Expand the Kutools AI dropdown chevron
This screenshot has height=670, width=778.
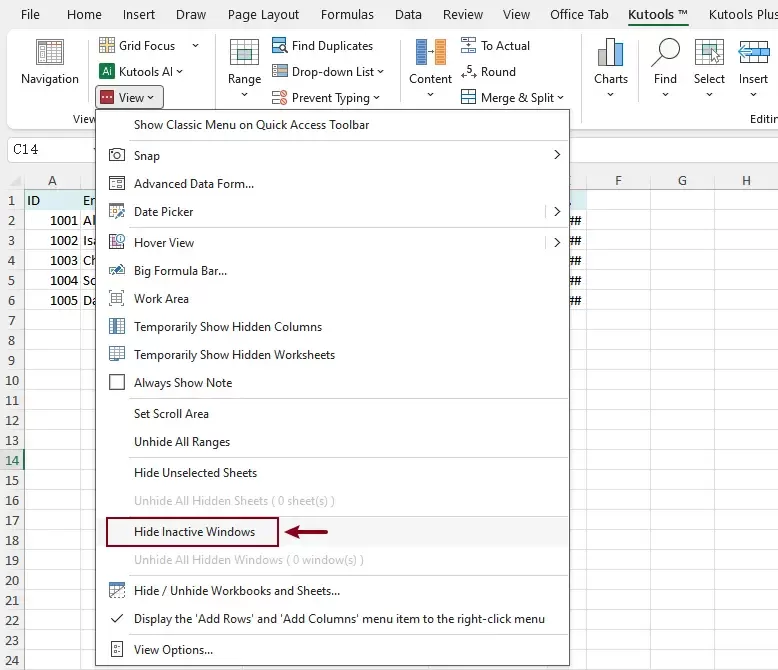180,72
